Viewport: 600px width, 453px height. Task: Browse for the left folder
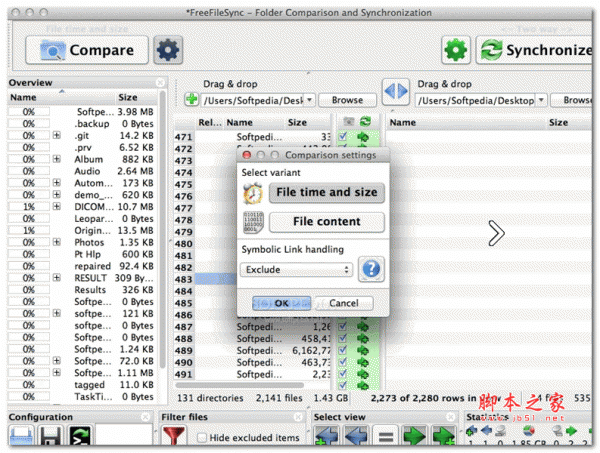click(347, 100)
